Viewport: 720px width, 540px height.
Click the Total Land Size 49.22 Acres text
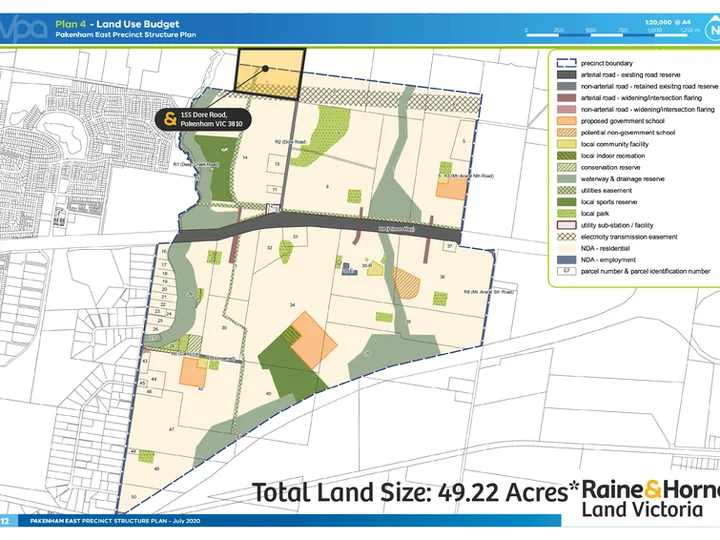(415, 493)
